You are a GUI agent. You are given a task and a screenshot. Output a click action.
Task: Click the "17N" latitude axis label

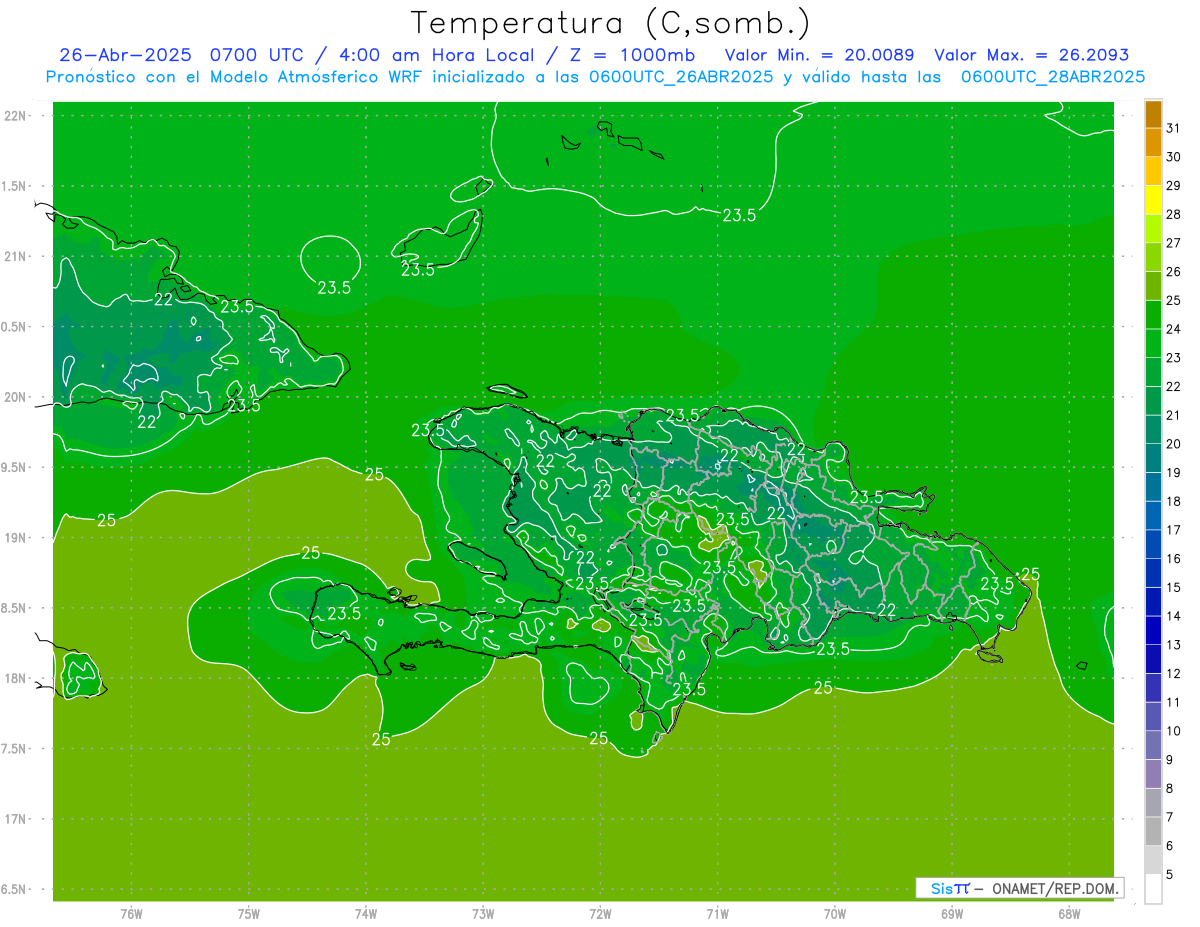tap(15, 820)
